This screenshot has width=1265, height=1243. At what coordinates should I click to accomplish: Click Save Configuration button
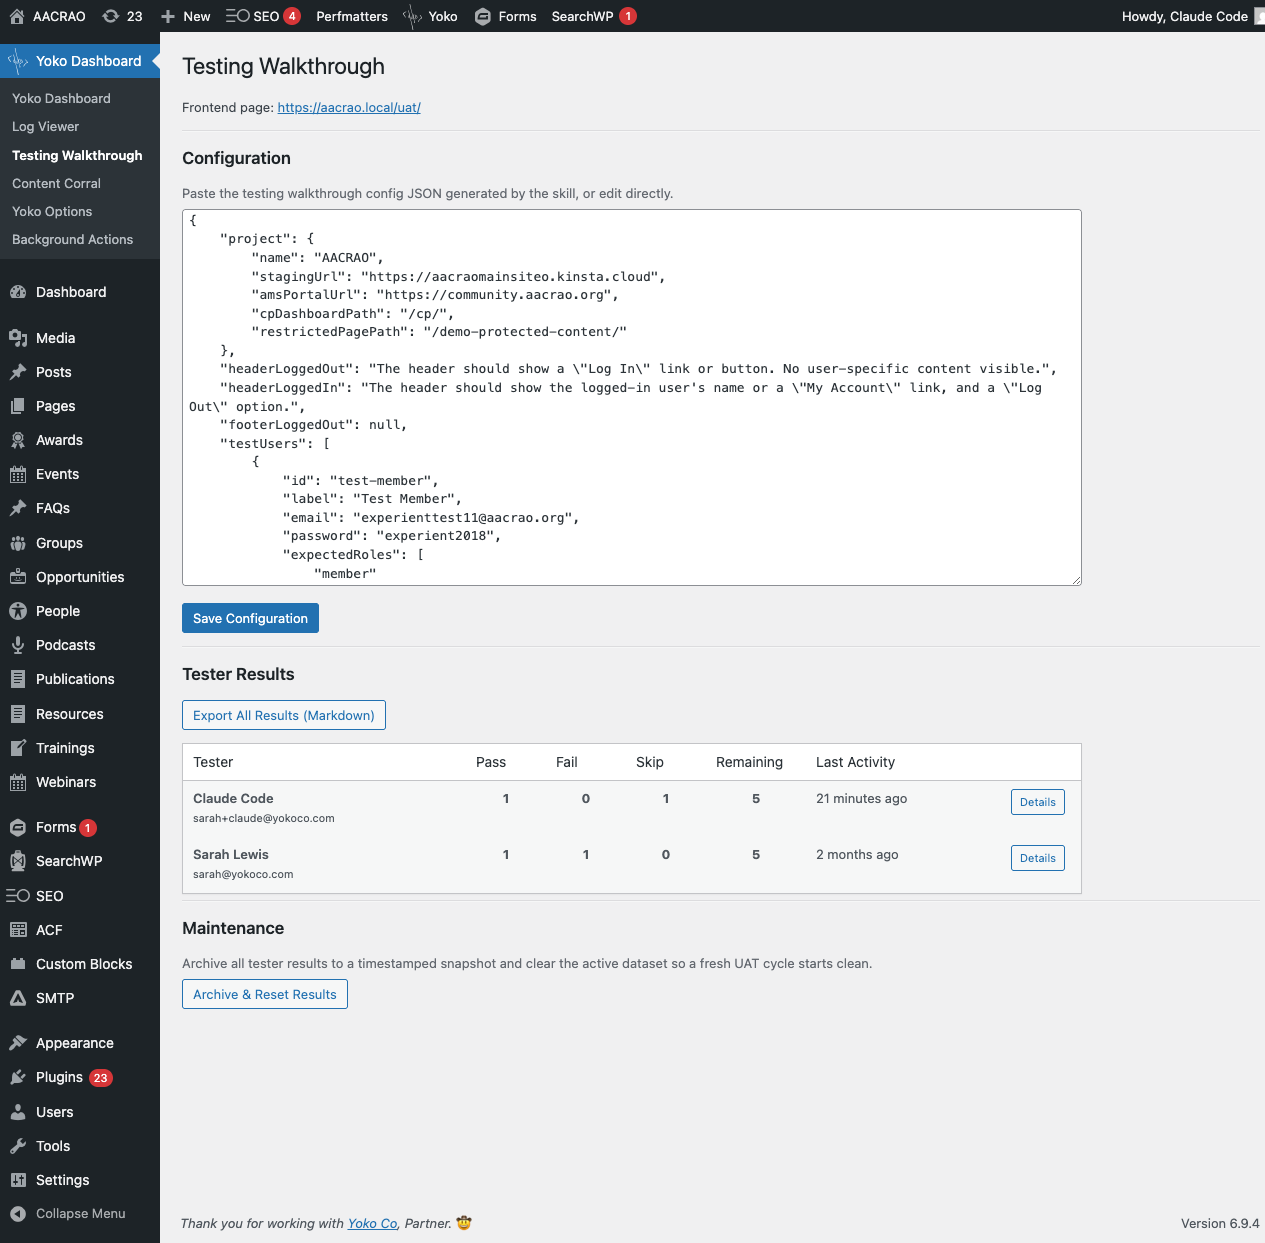point(250,618)
